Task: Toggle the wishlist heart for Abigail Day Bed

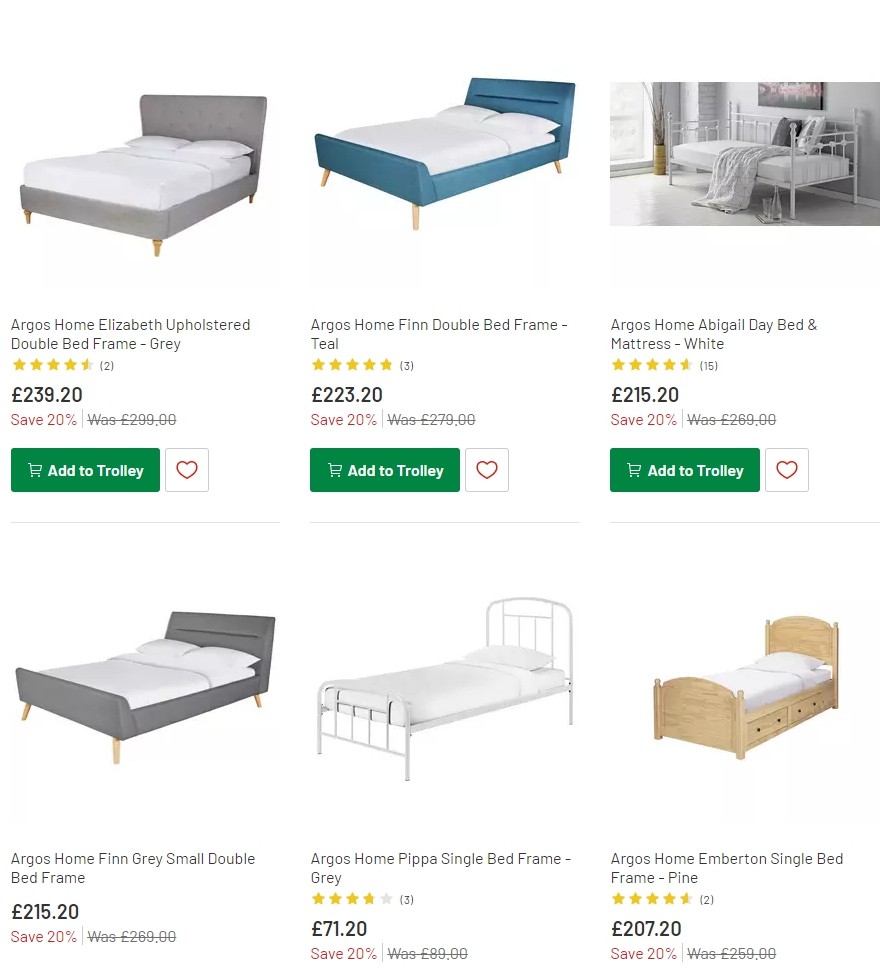Action: click(x=787, y=470)
